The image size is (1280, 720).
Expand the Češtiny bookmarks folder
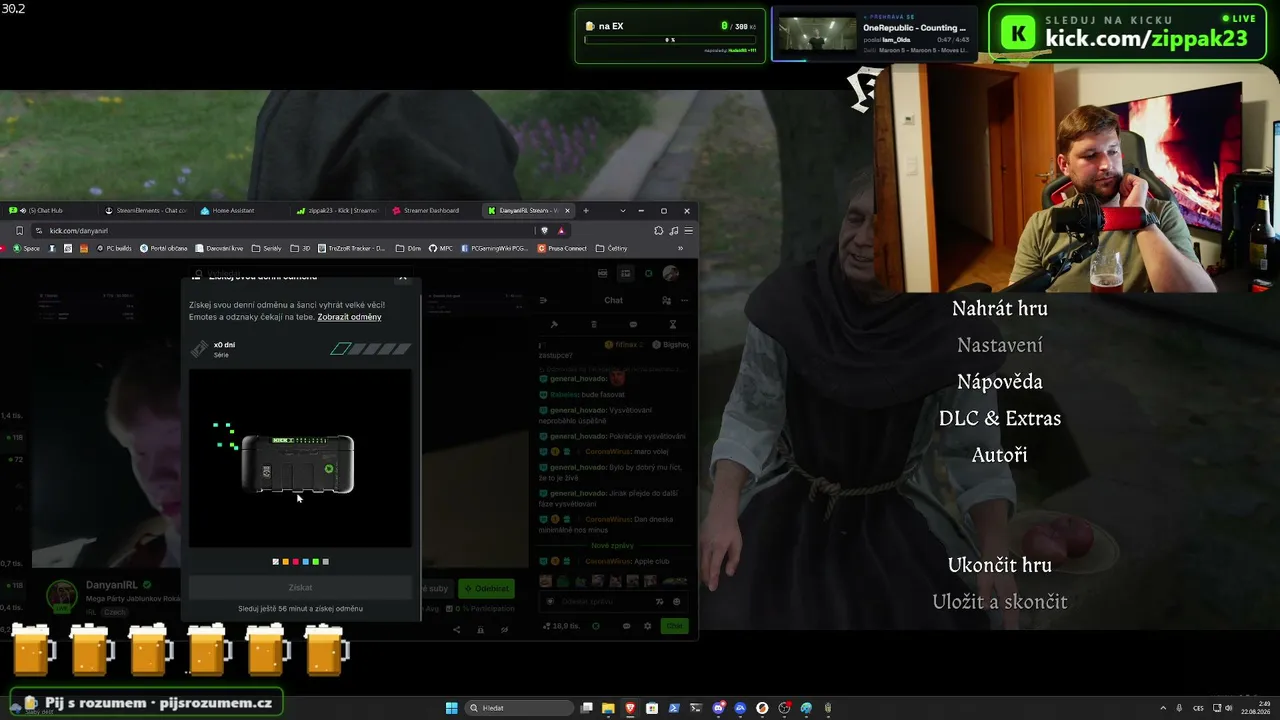612,248
